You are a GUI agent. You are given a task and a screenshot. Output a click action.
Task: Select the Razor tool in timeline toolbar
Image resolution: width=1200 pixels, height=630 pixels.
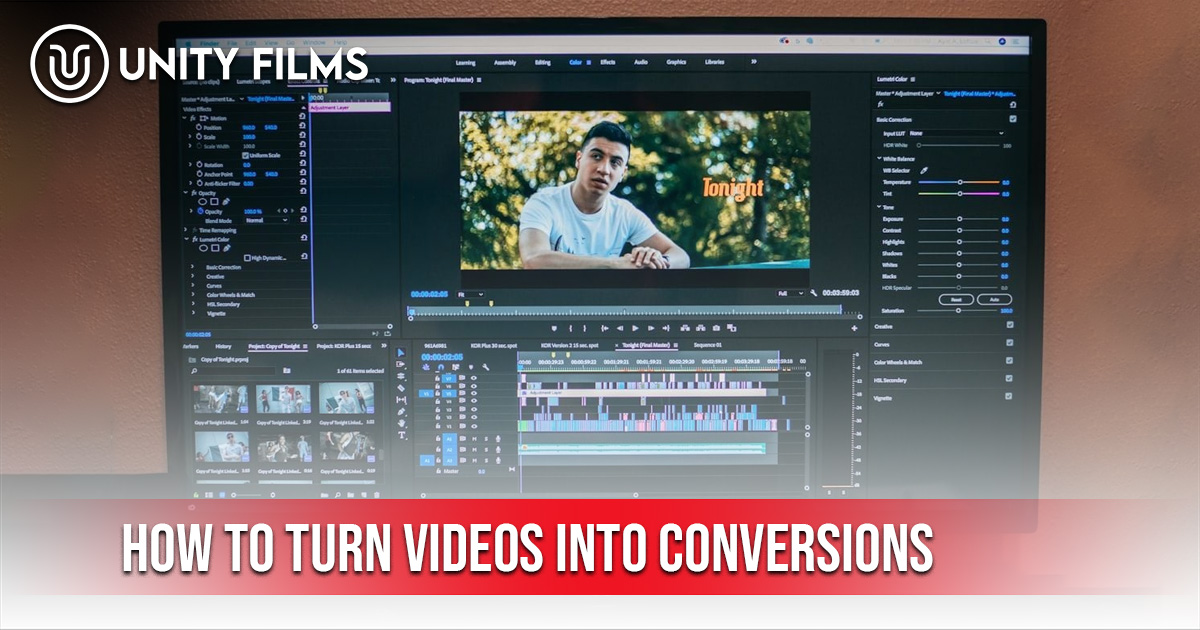pos(401,388)
